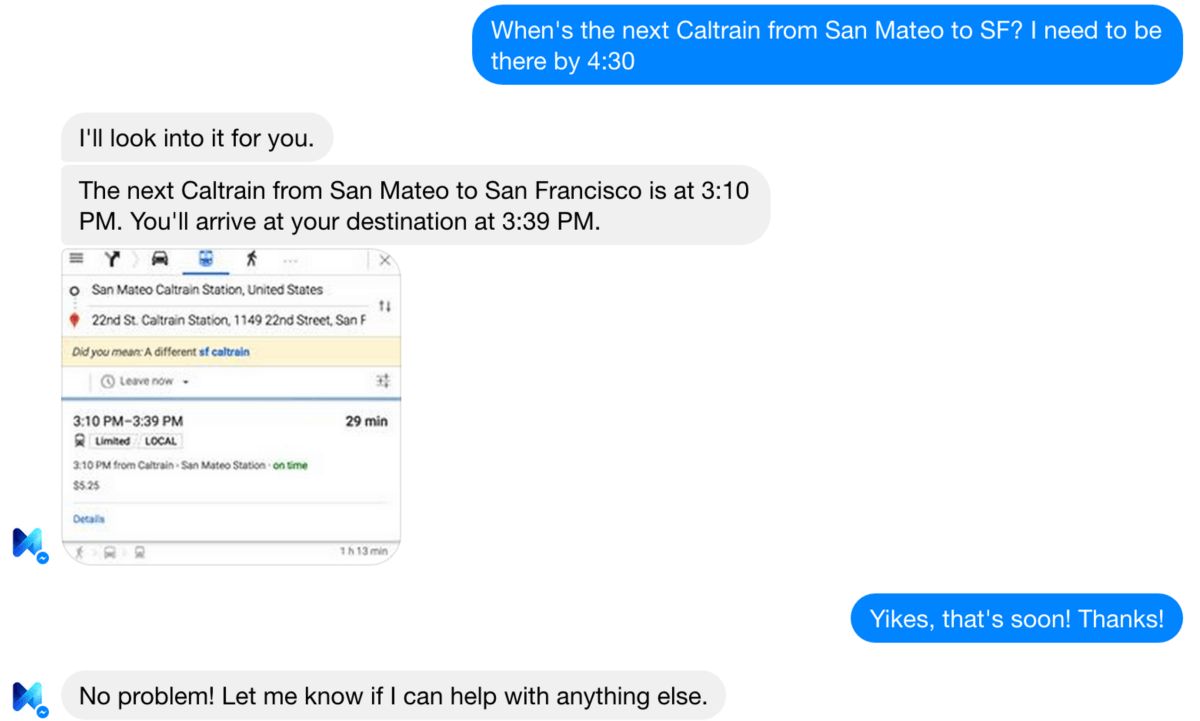Screen dimensions: 1200x721
Task: Switch to driving directions car icon
Action: (160, 260)
